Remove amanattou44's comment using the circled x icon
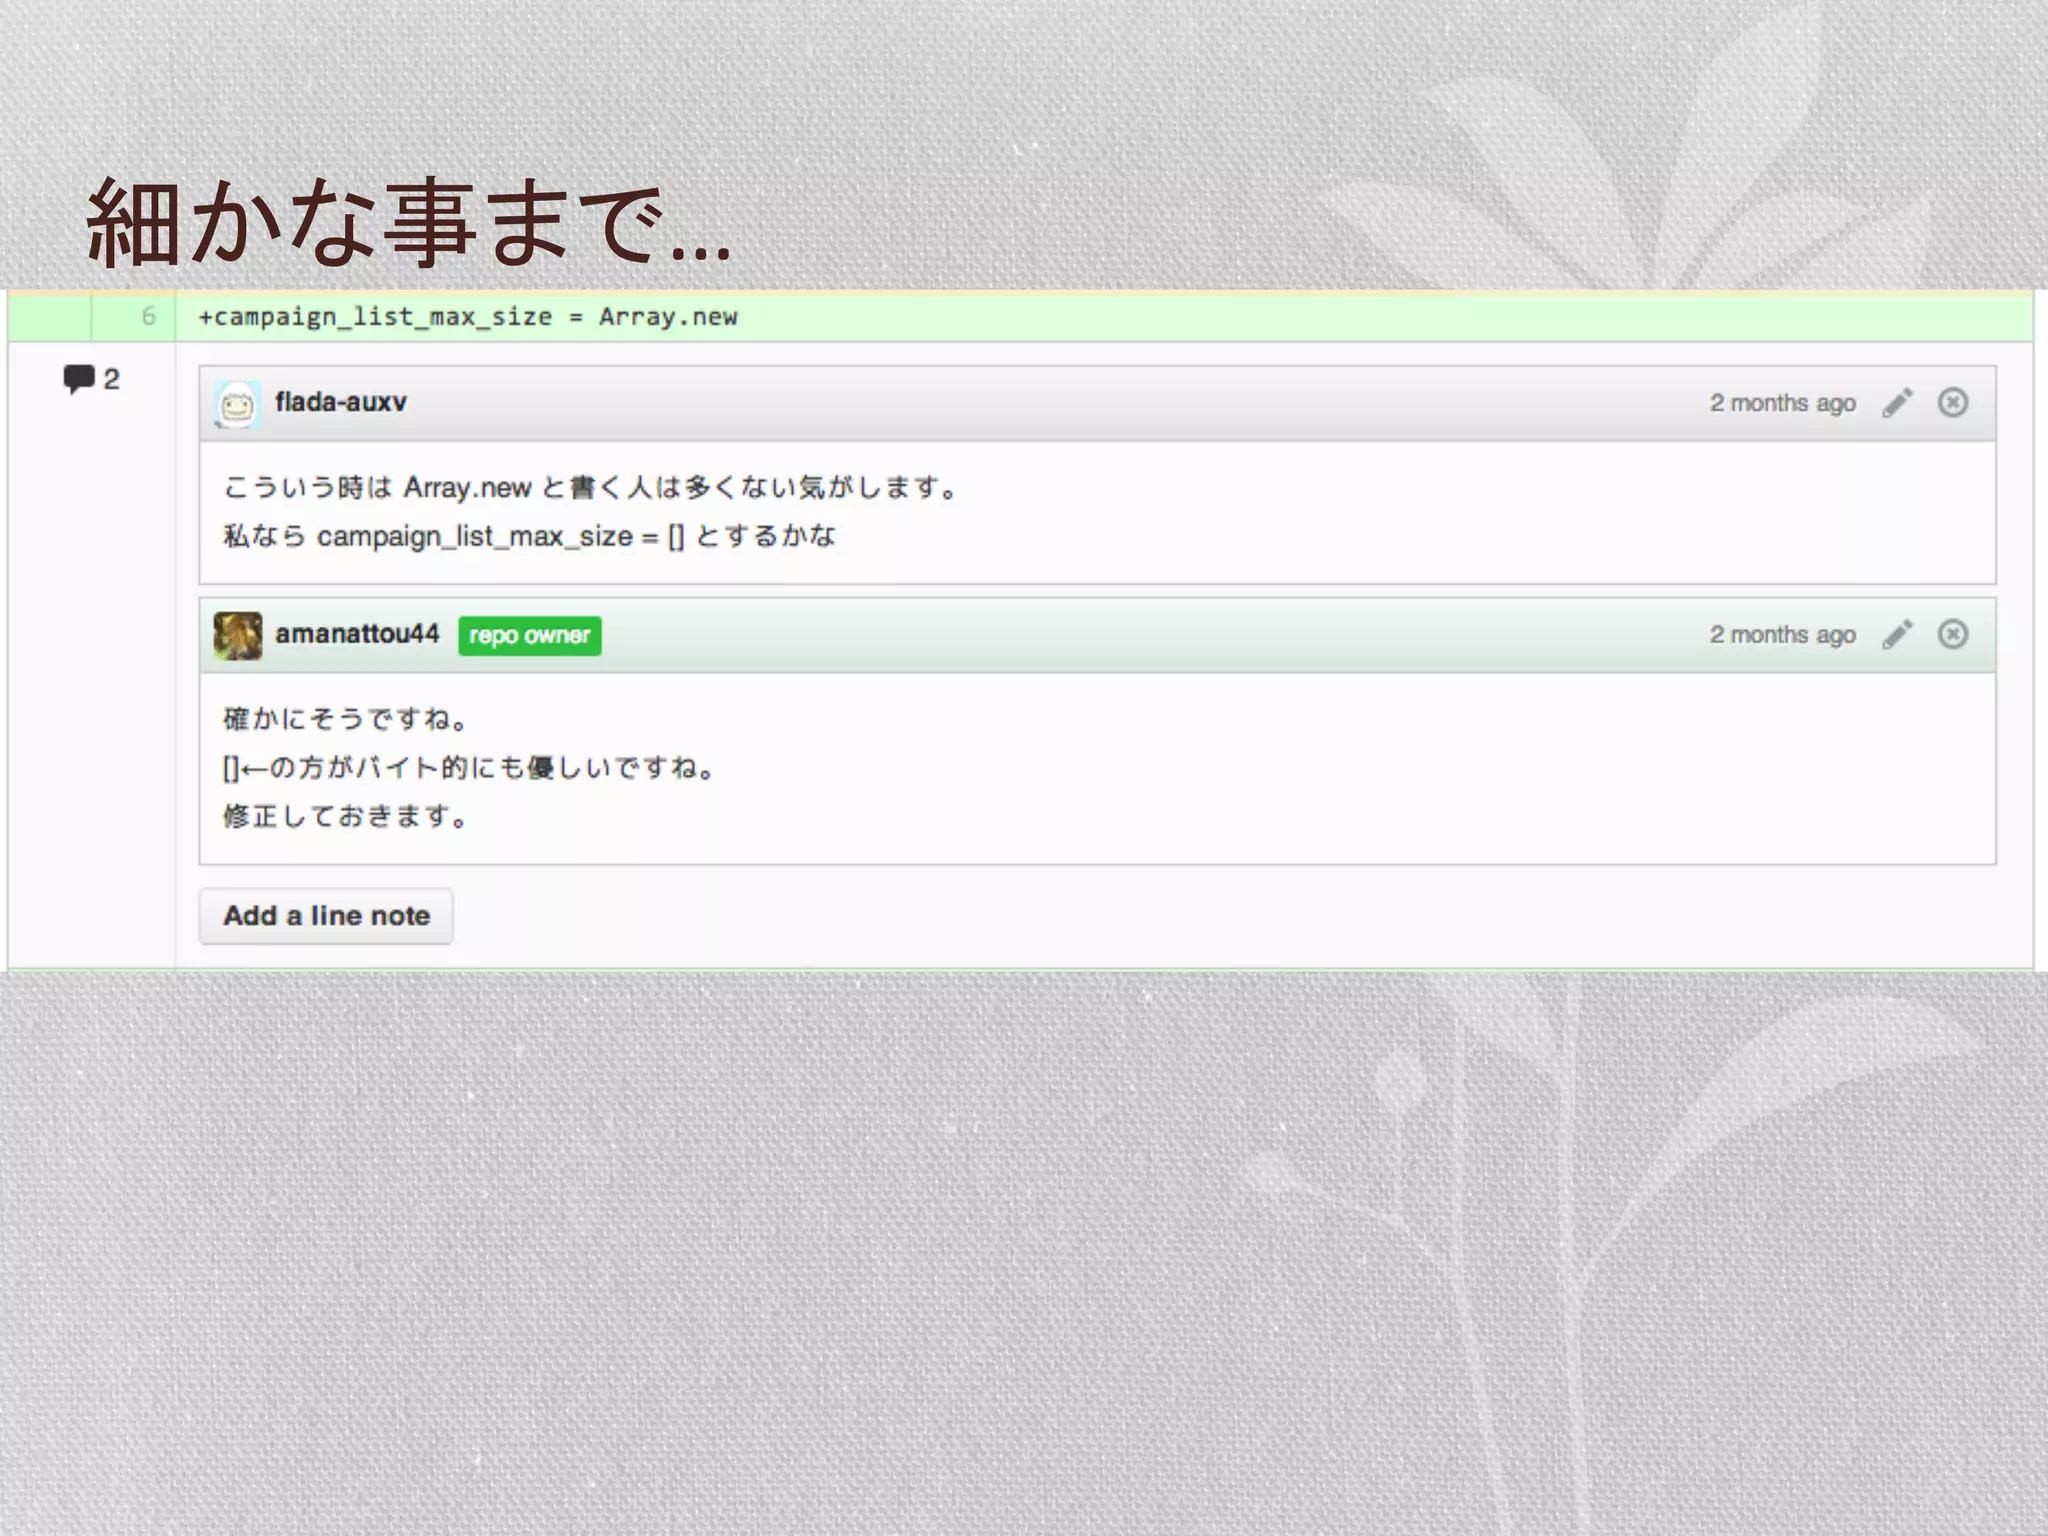Image resolution: width=2048 pixels, height=1536 pixels. (x=1952, y=635)
